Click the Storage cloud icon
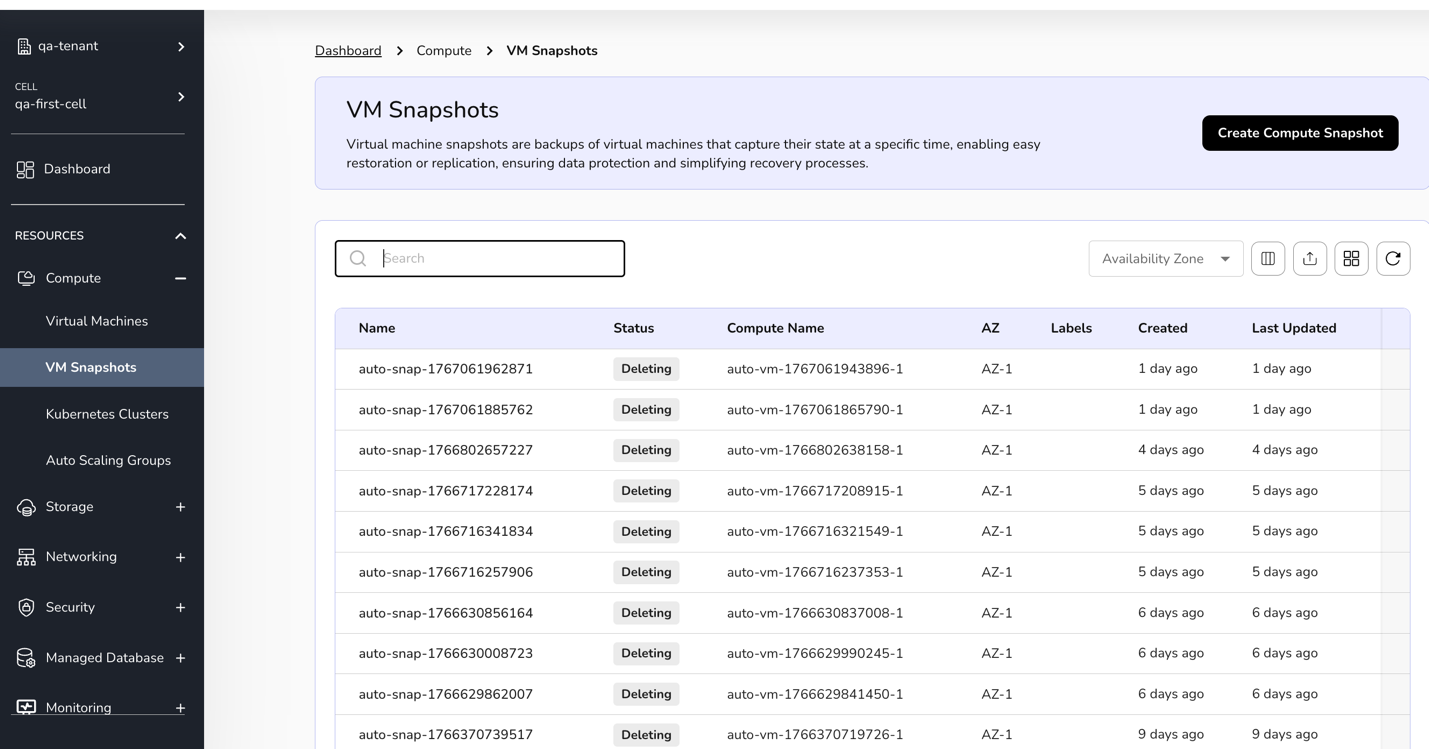1429x749 pixels. pyautogui.click(x=26, y=508)
